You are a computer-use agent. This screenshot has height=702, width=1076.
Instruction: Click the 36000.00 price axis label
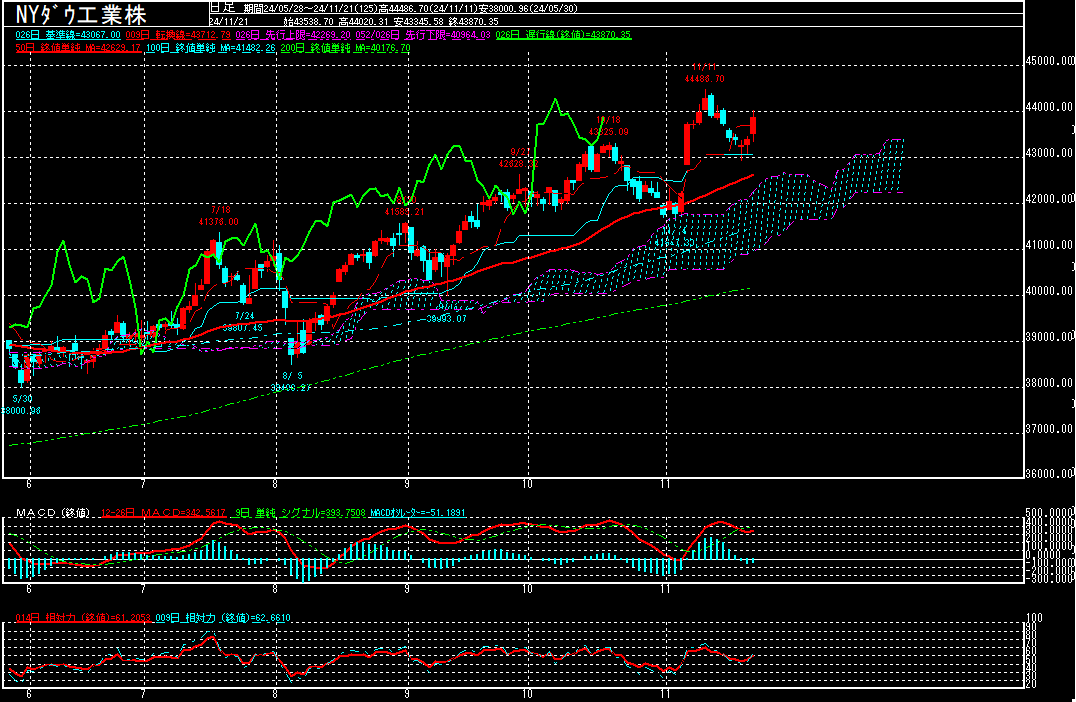click(1049, 473)
